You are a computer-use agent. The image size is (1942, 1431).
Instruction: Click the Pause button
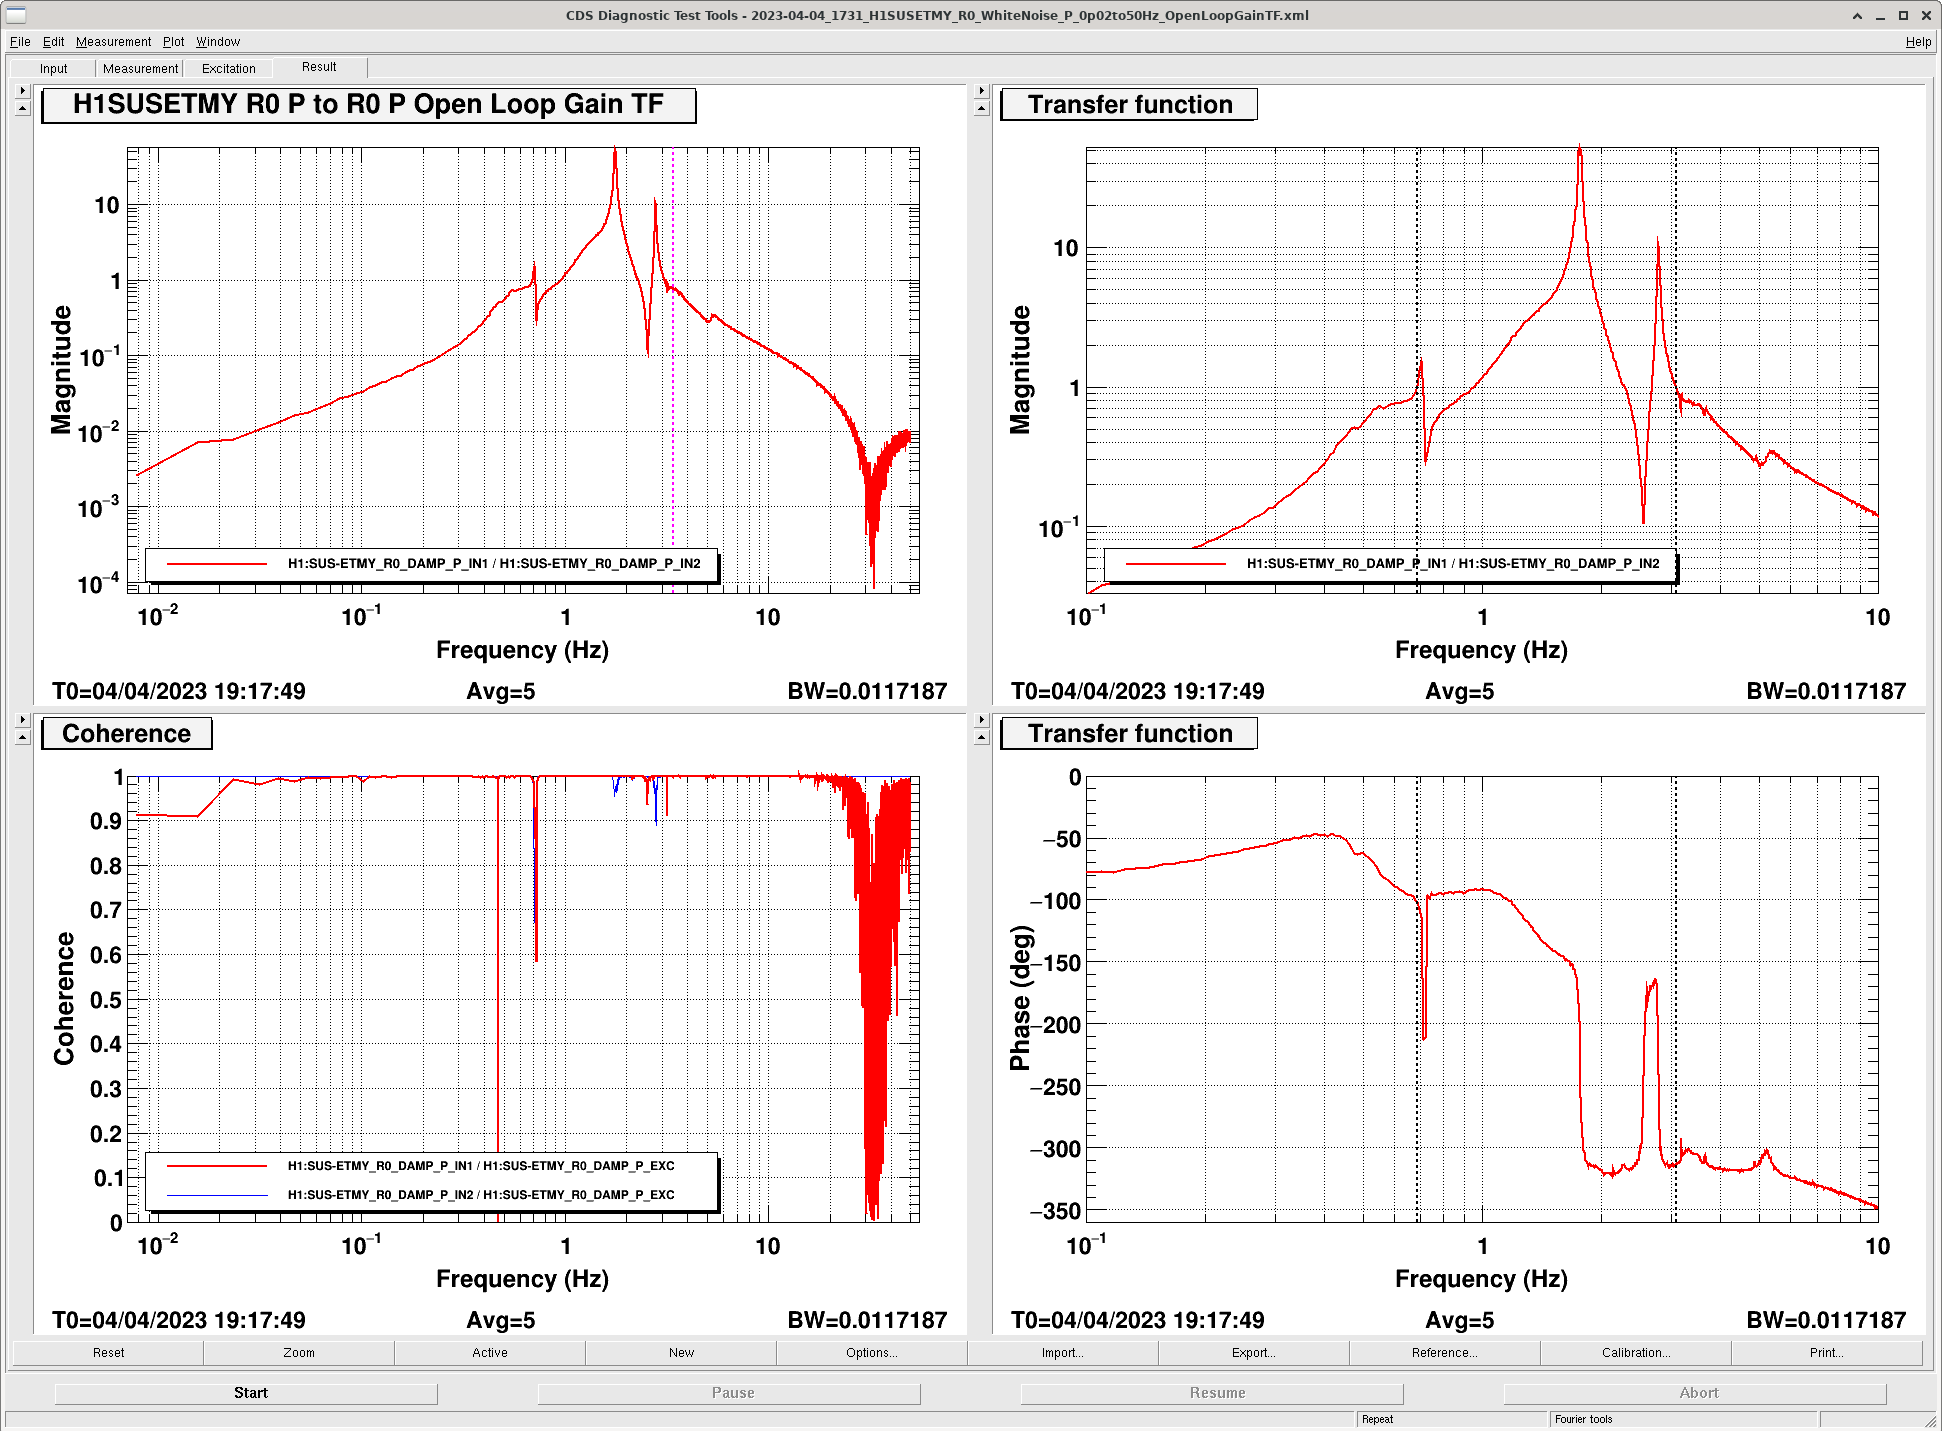729,1393
